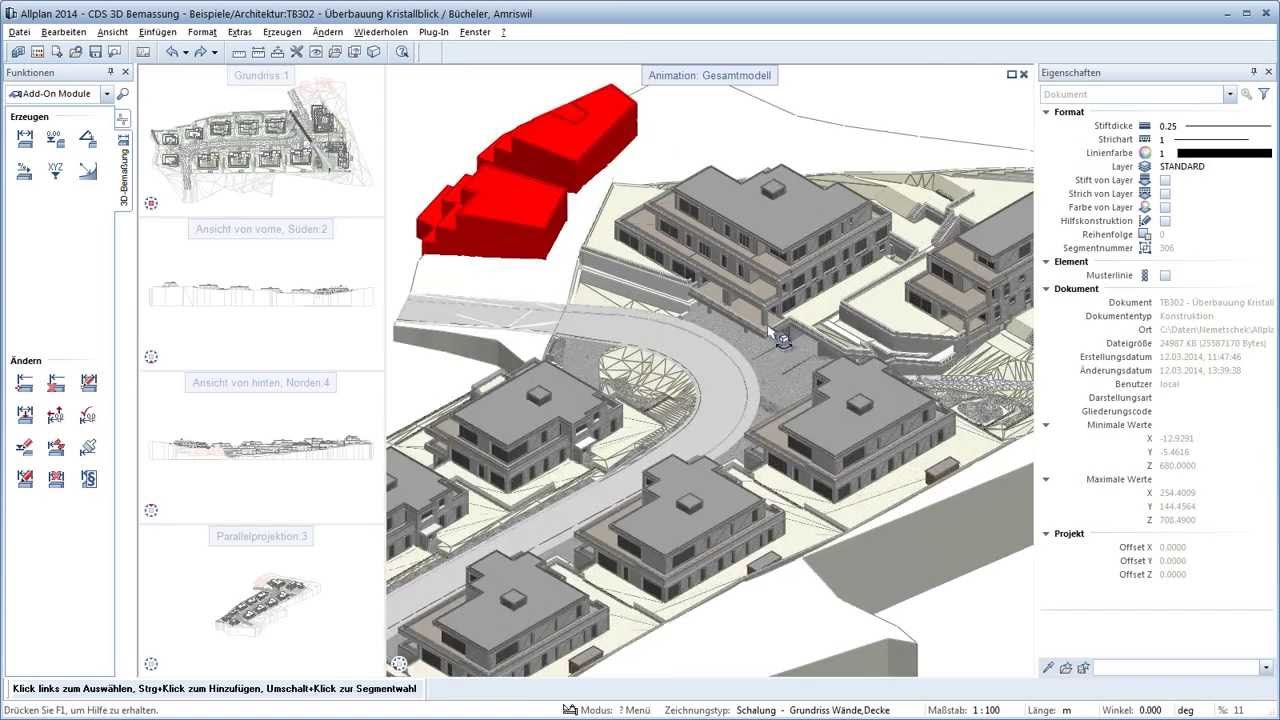The image size is (1280, 720).
Task: Enable the Hilfskonstruktion checkbox
Action: (1165, 221)
